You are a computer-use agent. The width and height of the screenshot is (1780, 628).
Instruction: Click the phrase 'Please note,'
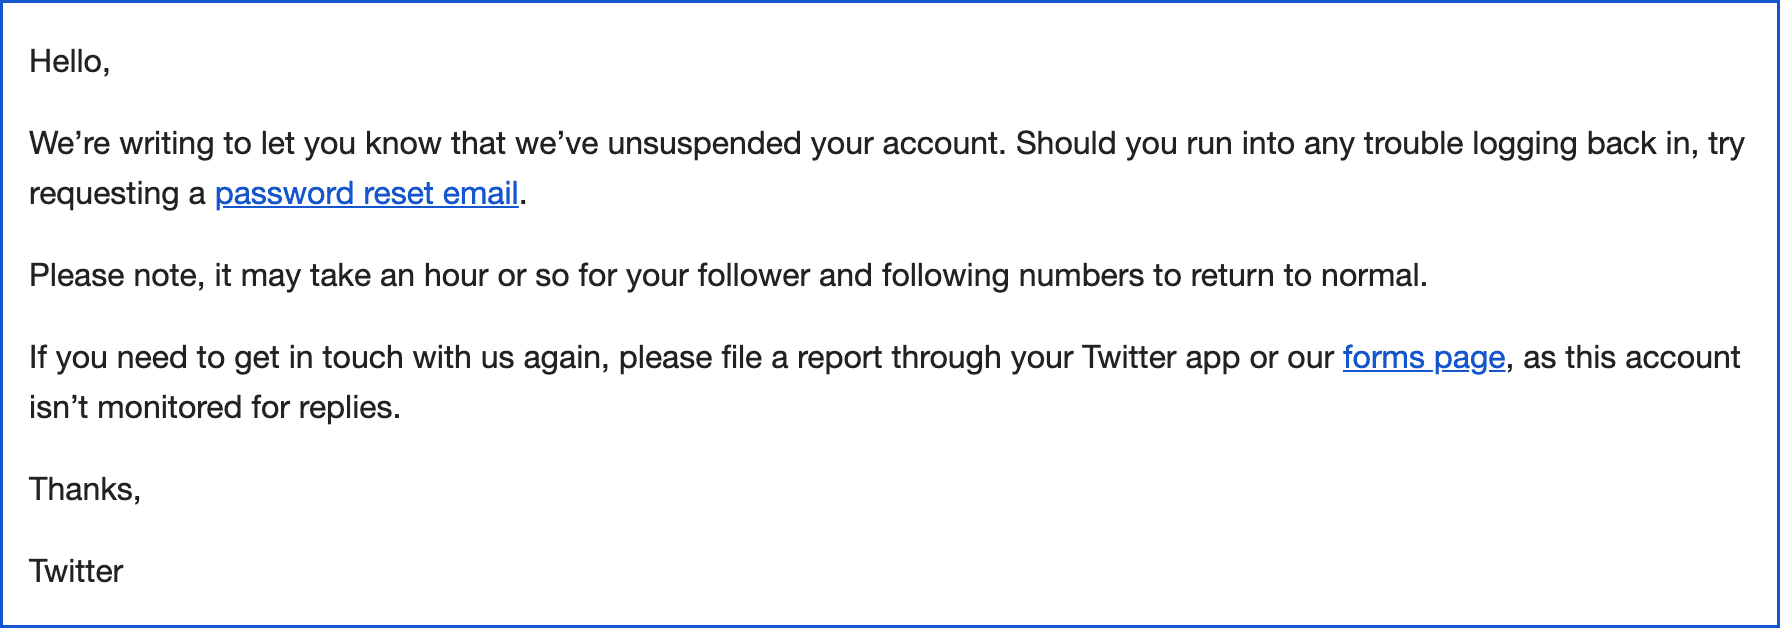pos(117,275)
